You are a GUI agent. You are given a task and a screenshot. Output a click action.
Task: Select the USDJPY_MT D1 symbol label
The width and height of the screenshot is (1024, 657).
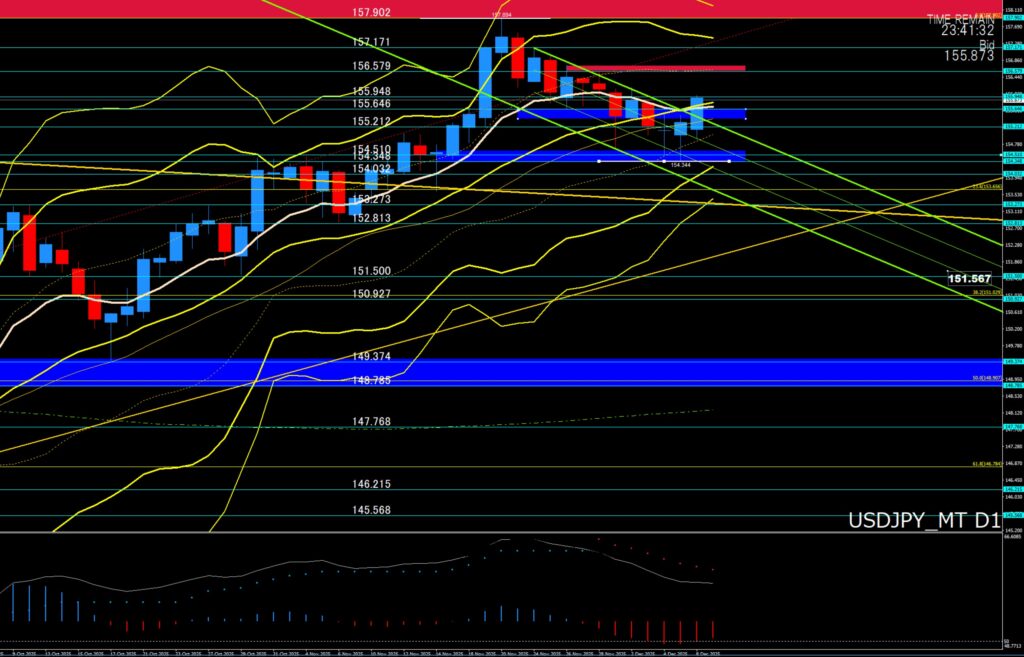pyautogui.click(x=922, y=521)
